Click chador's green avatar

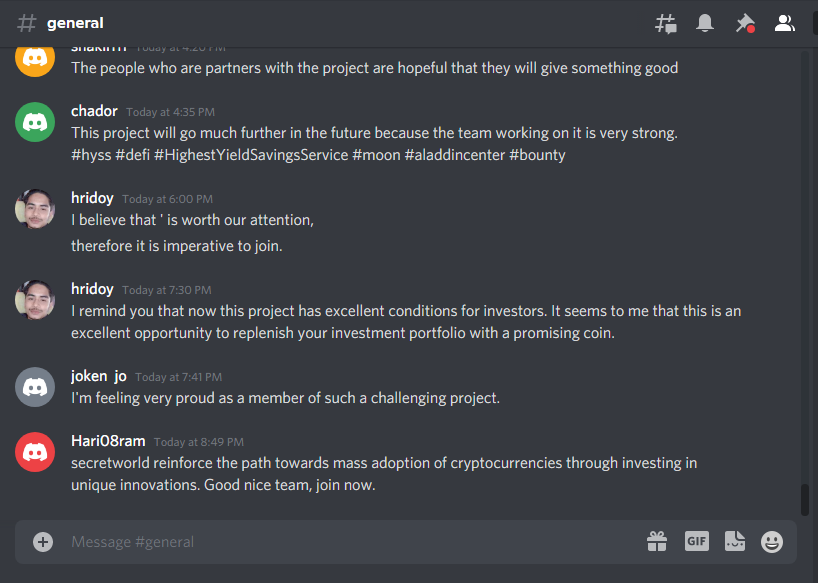(35, 122)
